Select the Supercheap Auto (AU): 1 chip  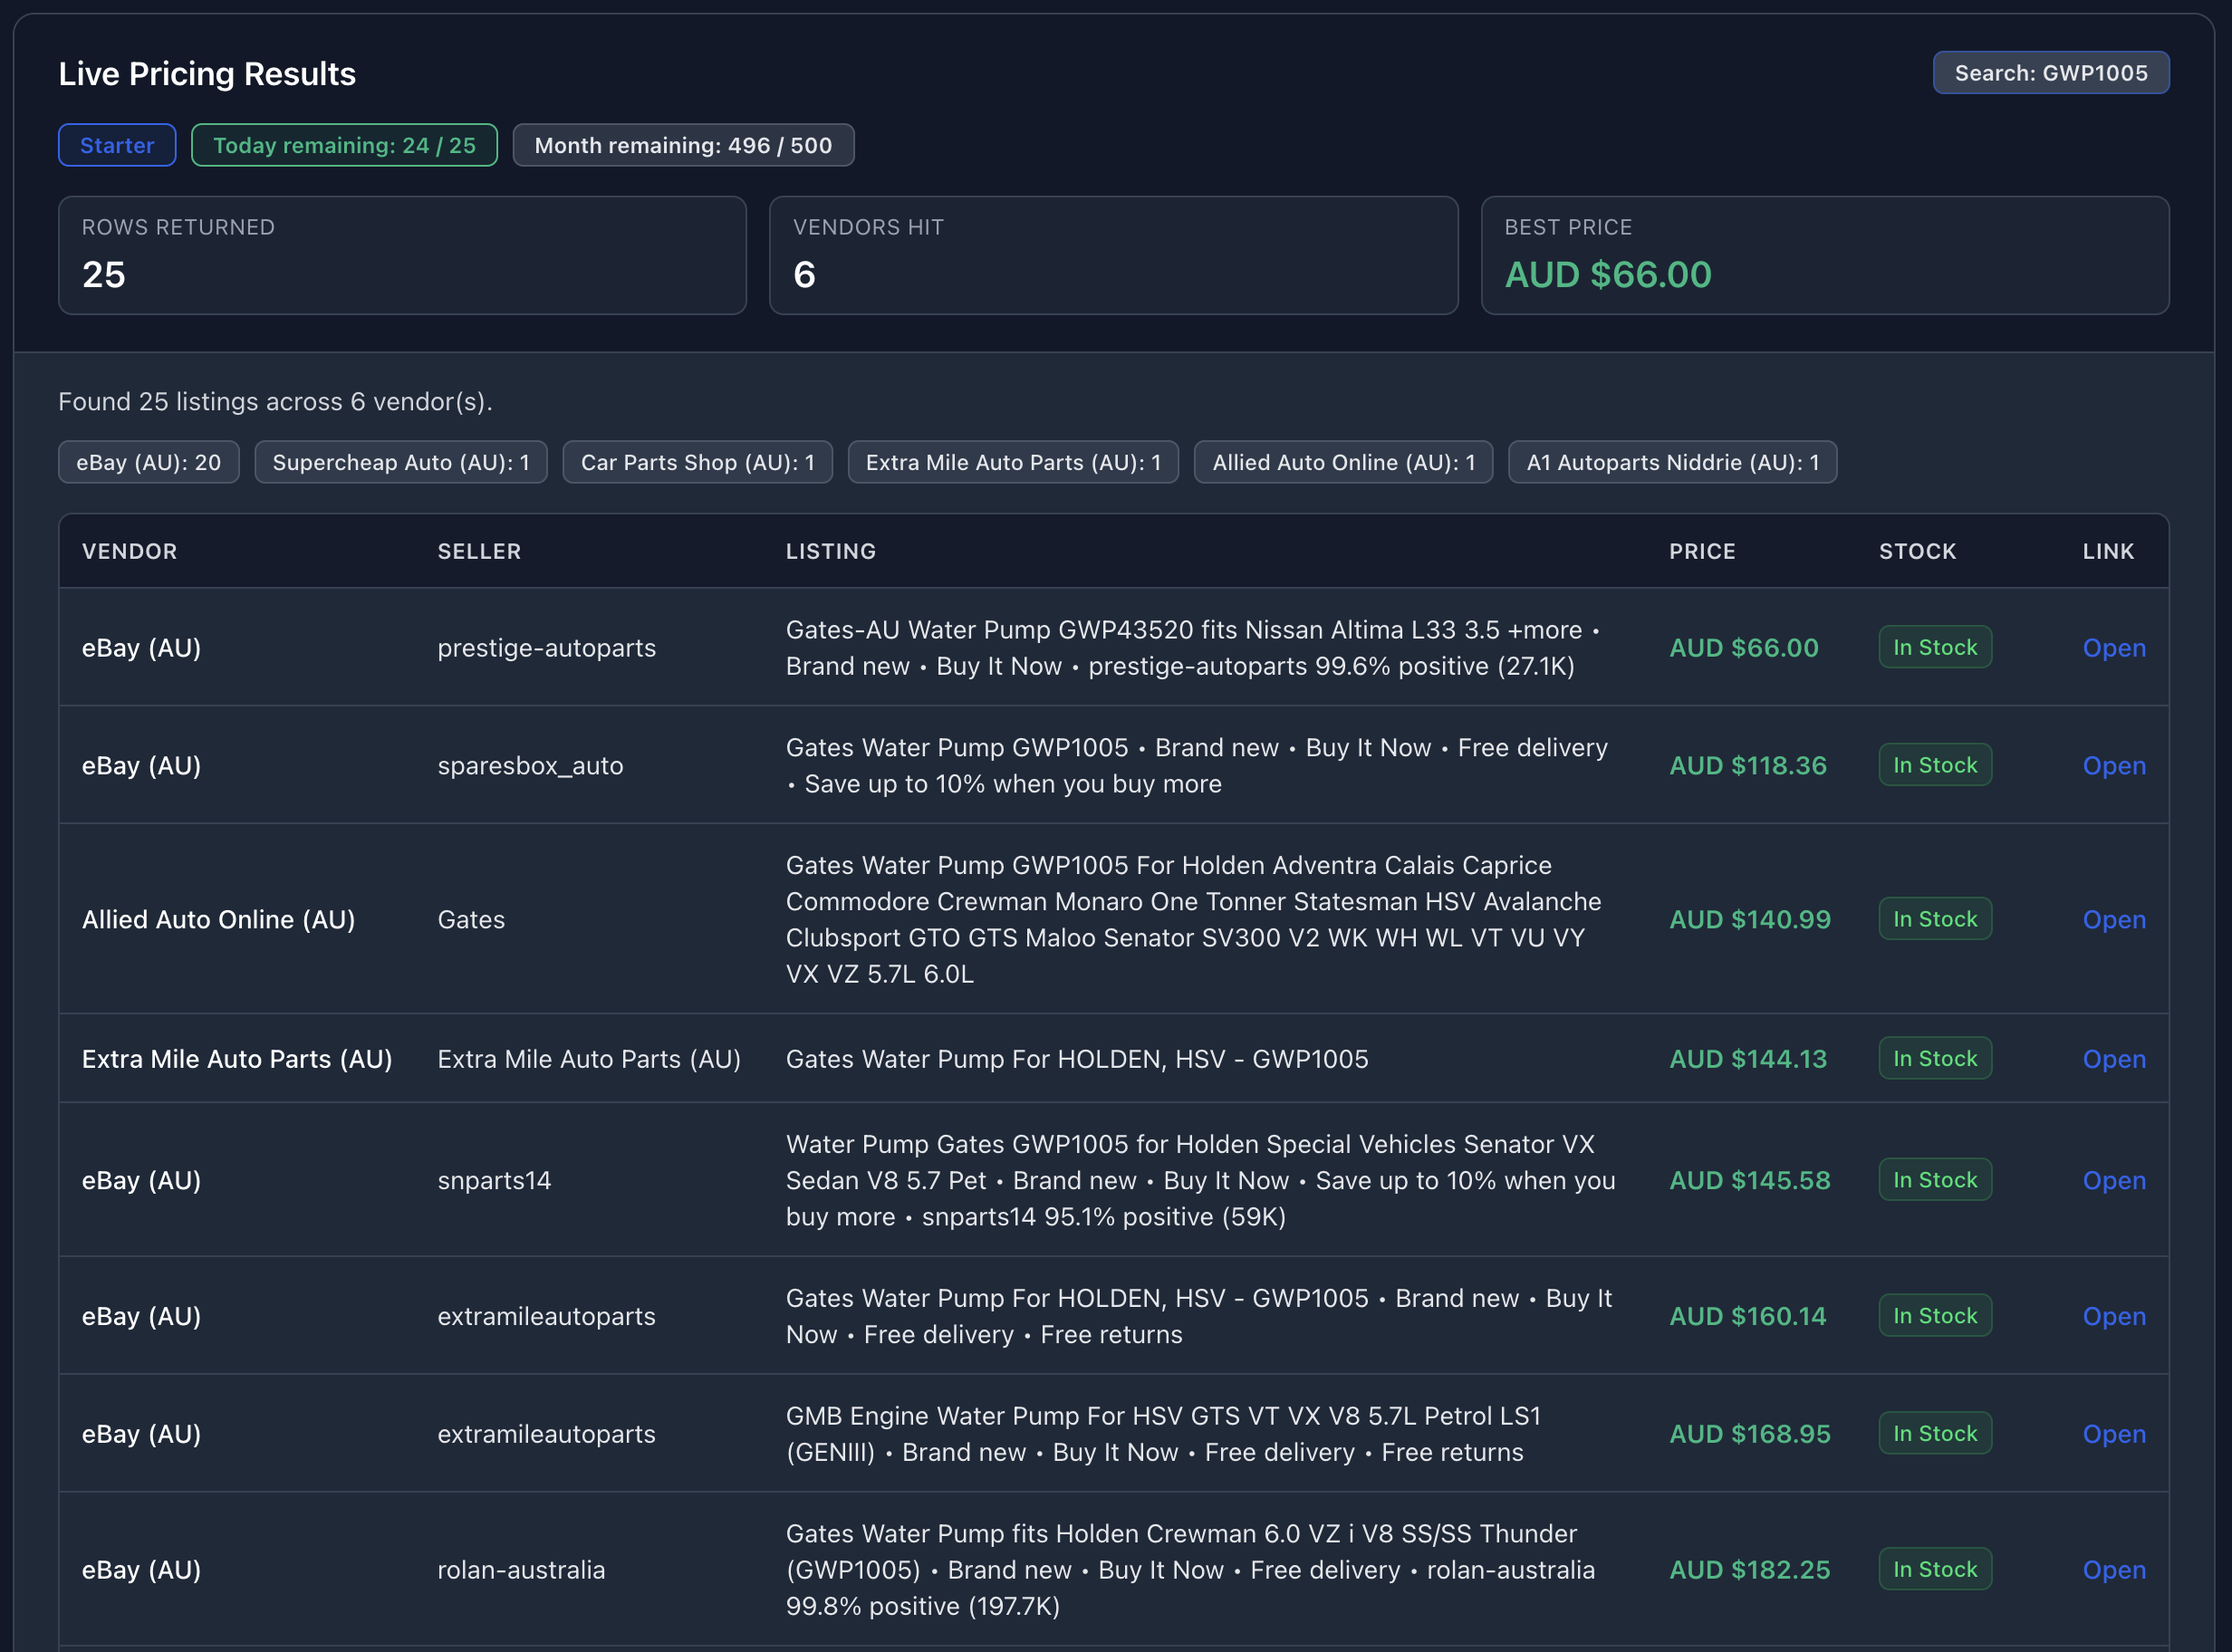click(401, 462)
